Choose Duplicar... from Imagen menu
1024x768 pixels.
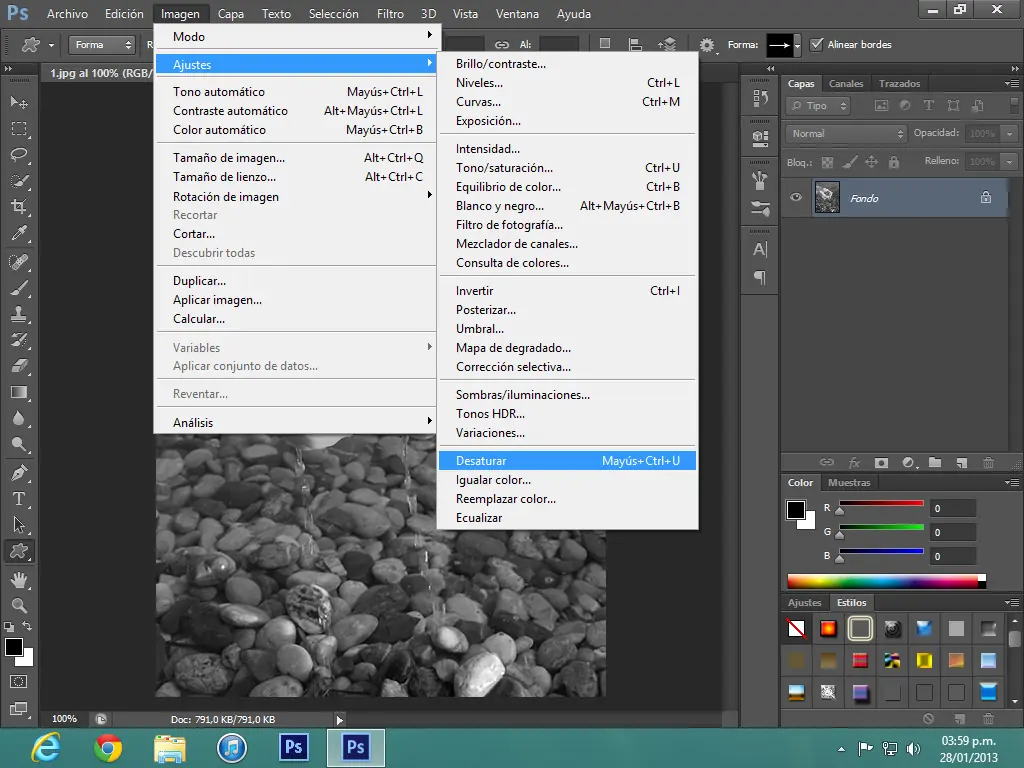point(296,281)
